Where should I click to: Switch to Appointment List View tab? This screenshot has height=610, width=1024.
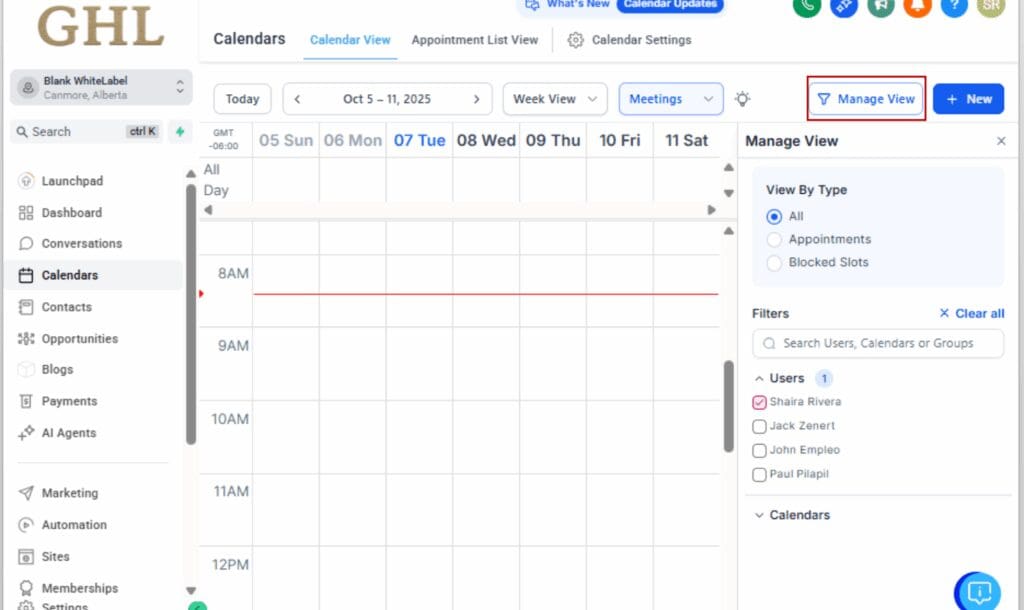[x=473, y=40]
